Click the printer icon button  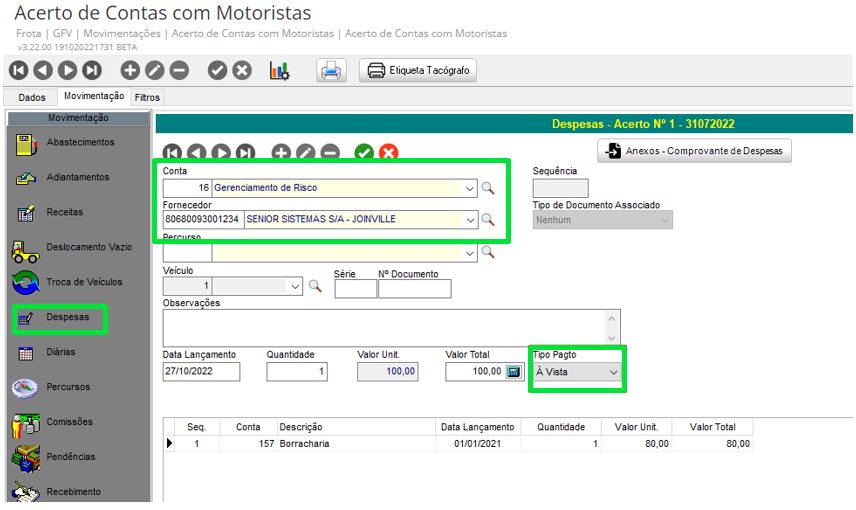pos(331,70)
